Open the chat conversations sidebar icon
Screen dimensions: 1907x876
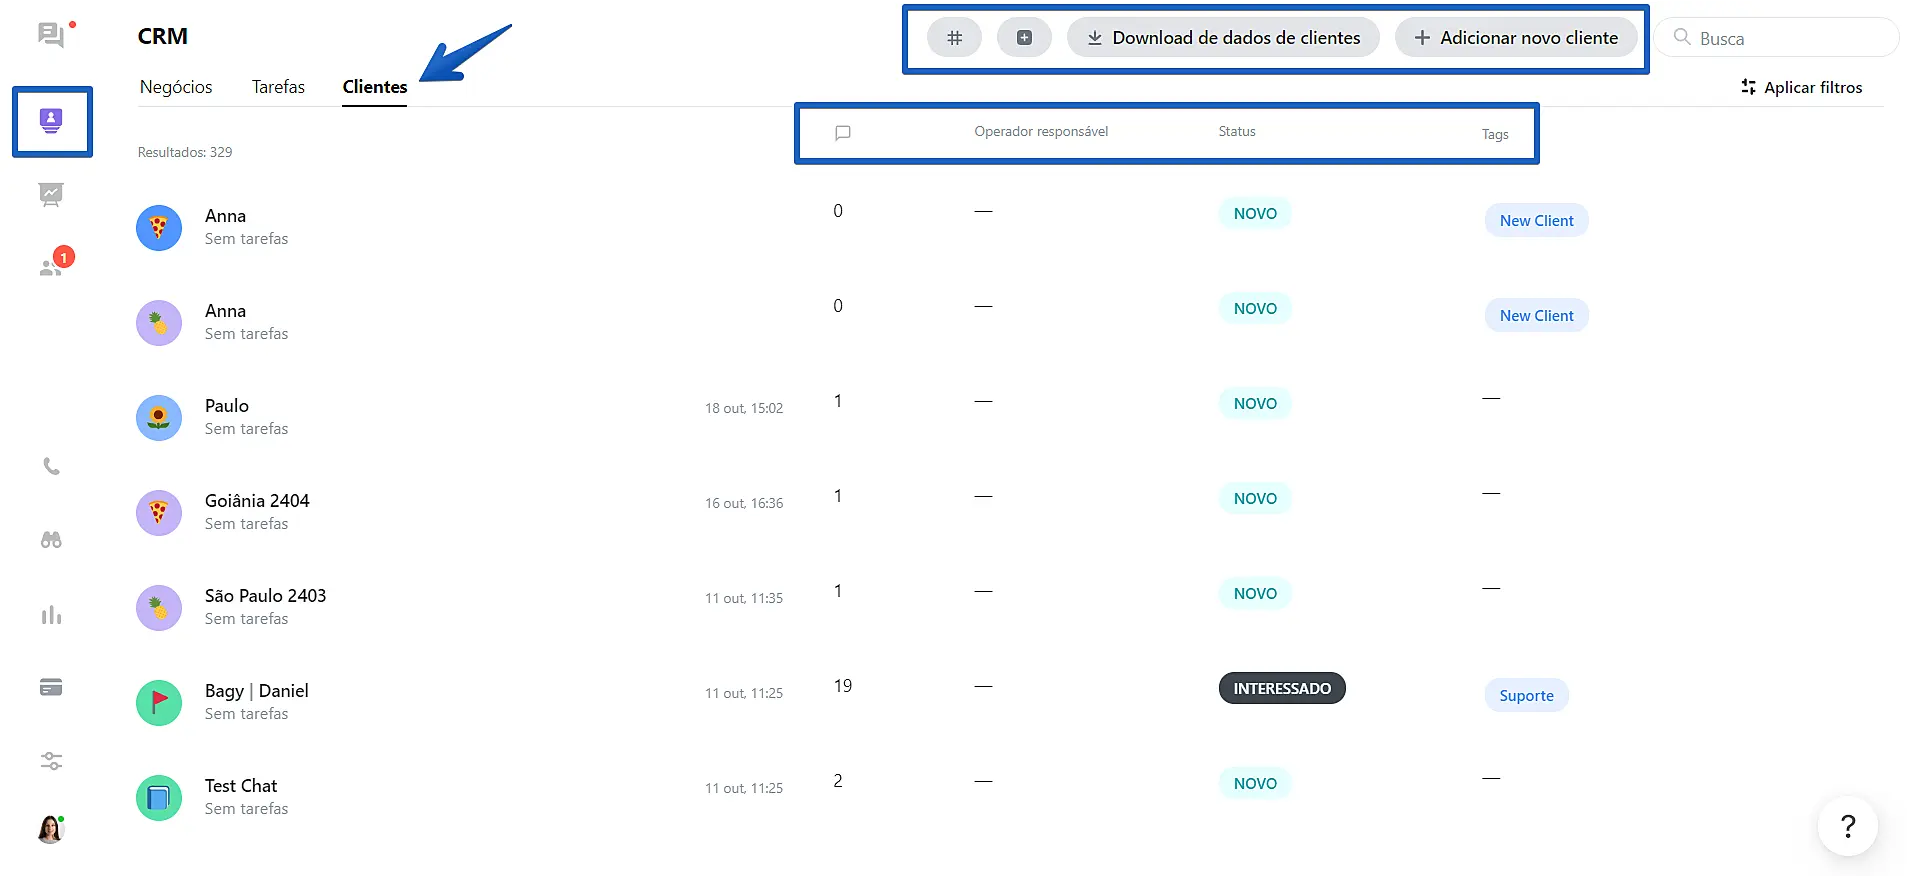pos(50,36)
